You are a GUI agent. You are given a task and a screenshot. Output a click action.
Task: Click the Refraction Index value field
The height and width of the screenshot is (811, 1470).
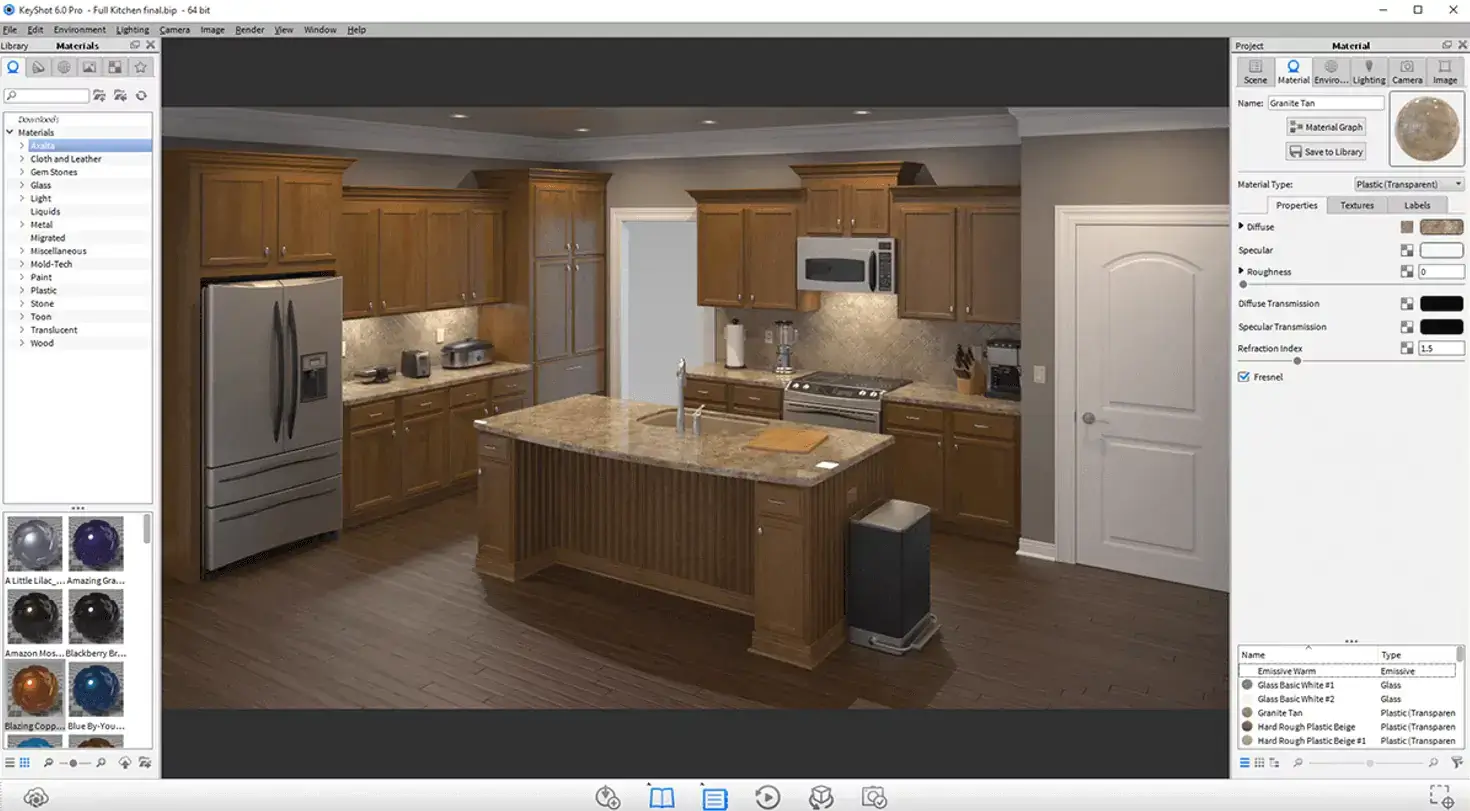(1441, 348)
